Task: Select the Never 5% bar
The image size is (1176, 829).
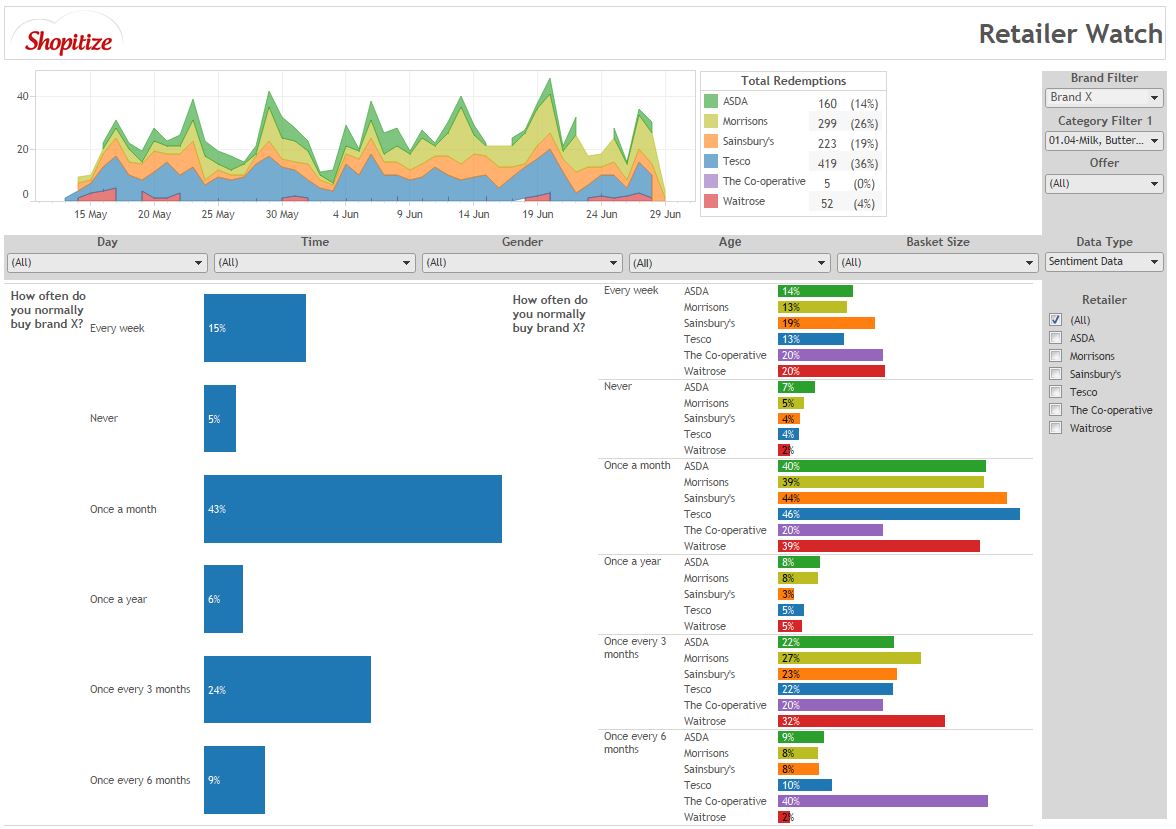Action: (220, 419)
